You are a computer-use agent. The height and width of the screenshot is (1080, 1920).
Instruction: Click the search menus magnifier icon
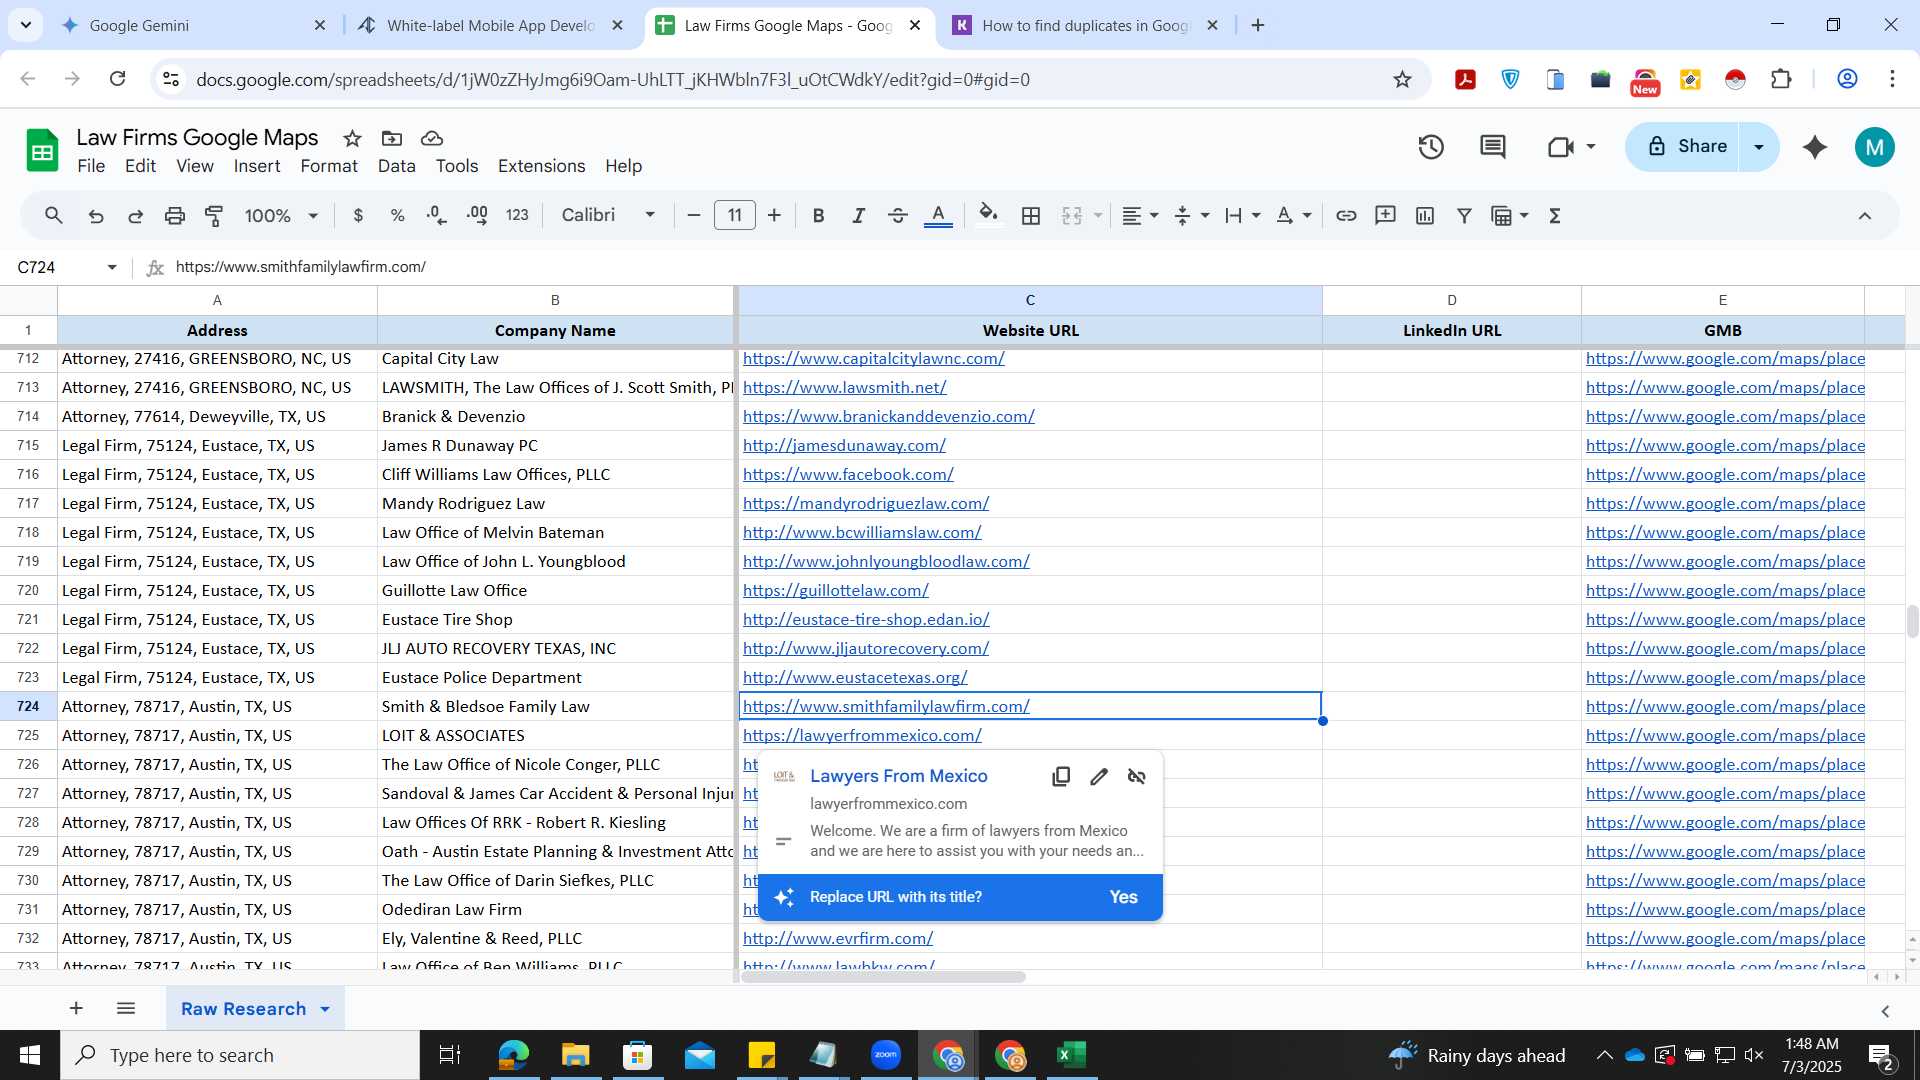tap(54, 215)
